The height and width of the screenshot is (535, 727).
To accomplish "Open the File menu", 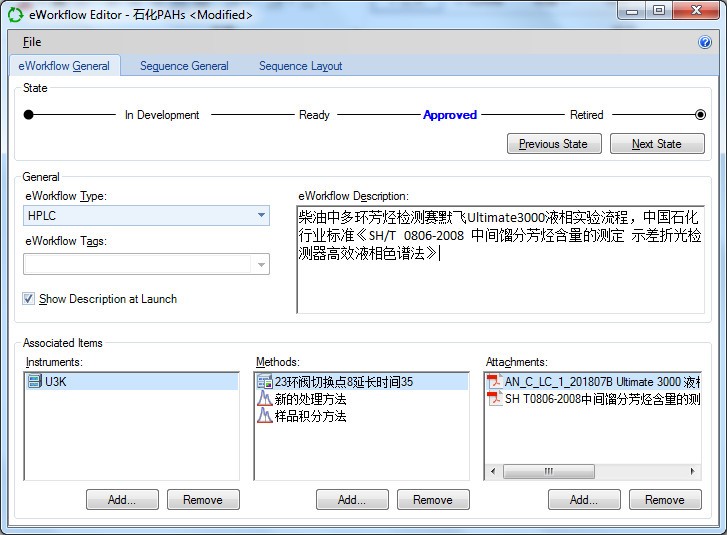I will point(32,42).
